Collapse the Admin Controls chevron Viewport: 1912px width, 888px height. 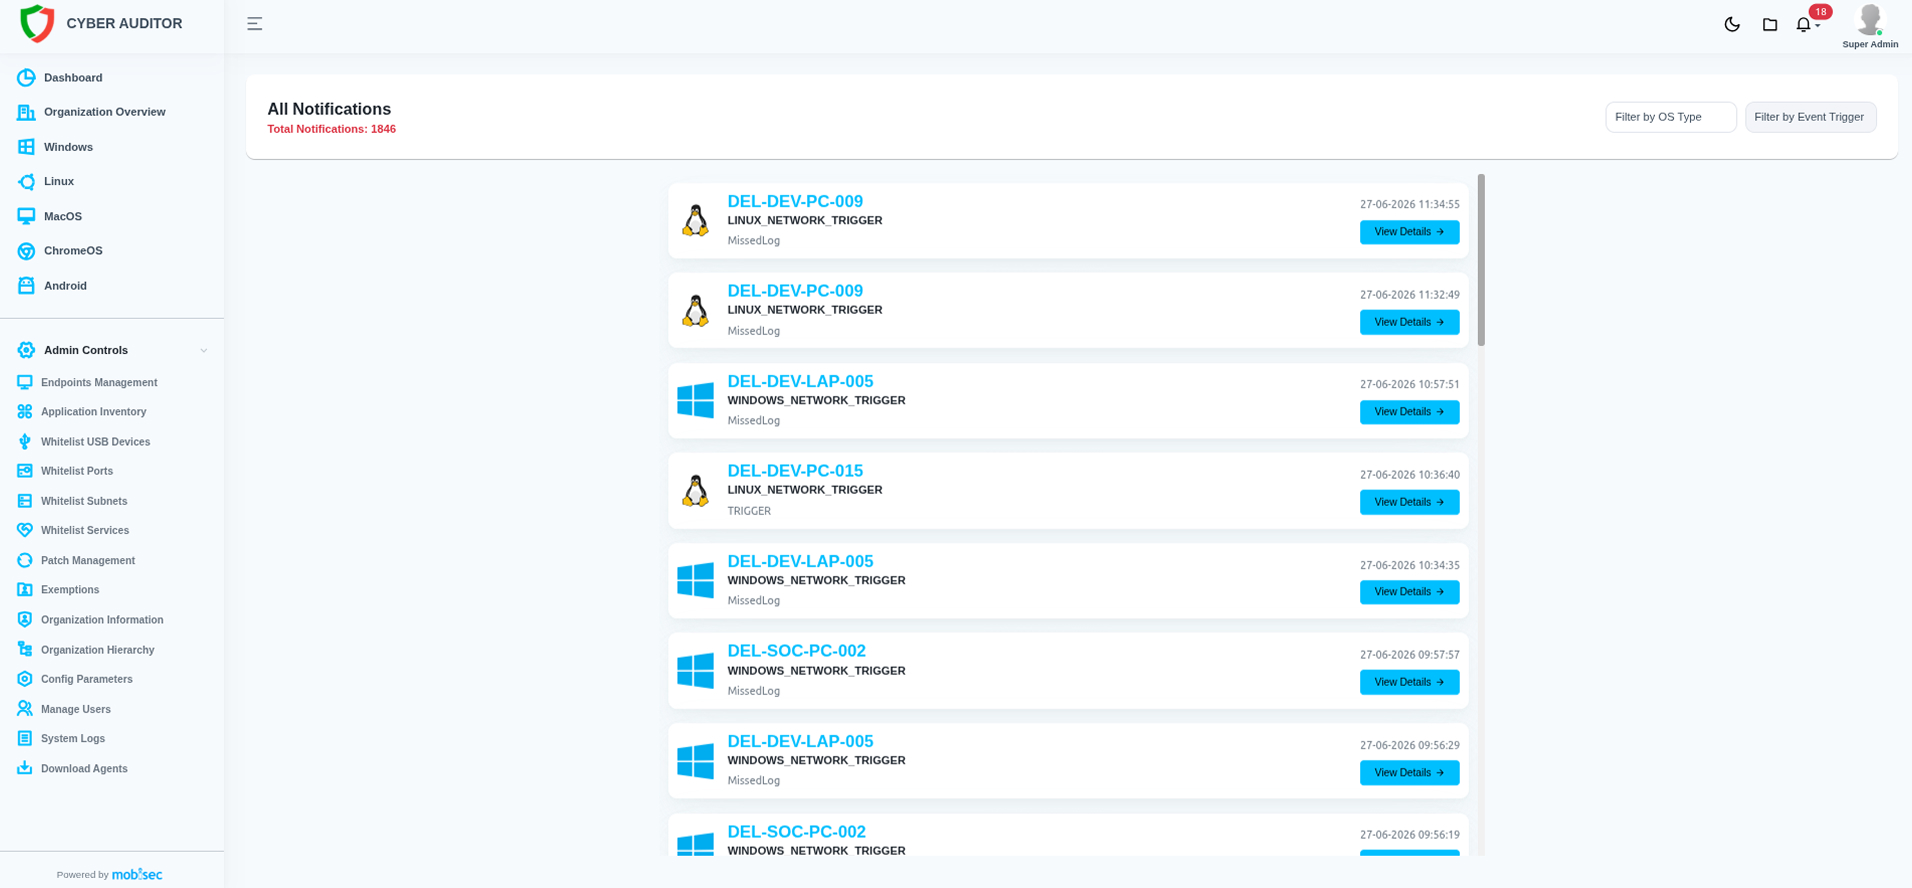204,351
